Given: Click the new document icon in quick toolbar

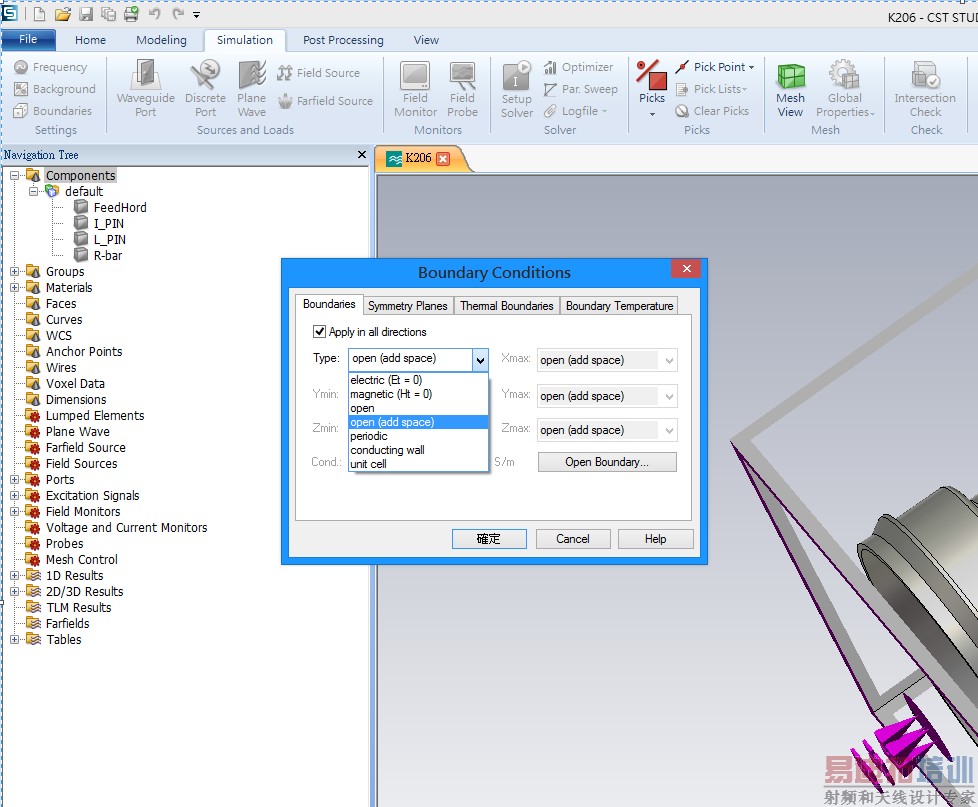Looking at the screenshot, I should (x=39, y=14).
